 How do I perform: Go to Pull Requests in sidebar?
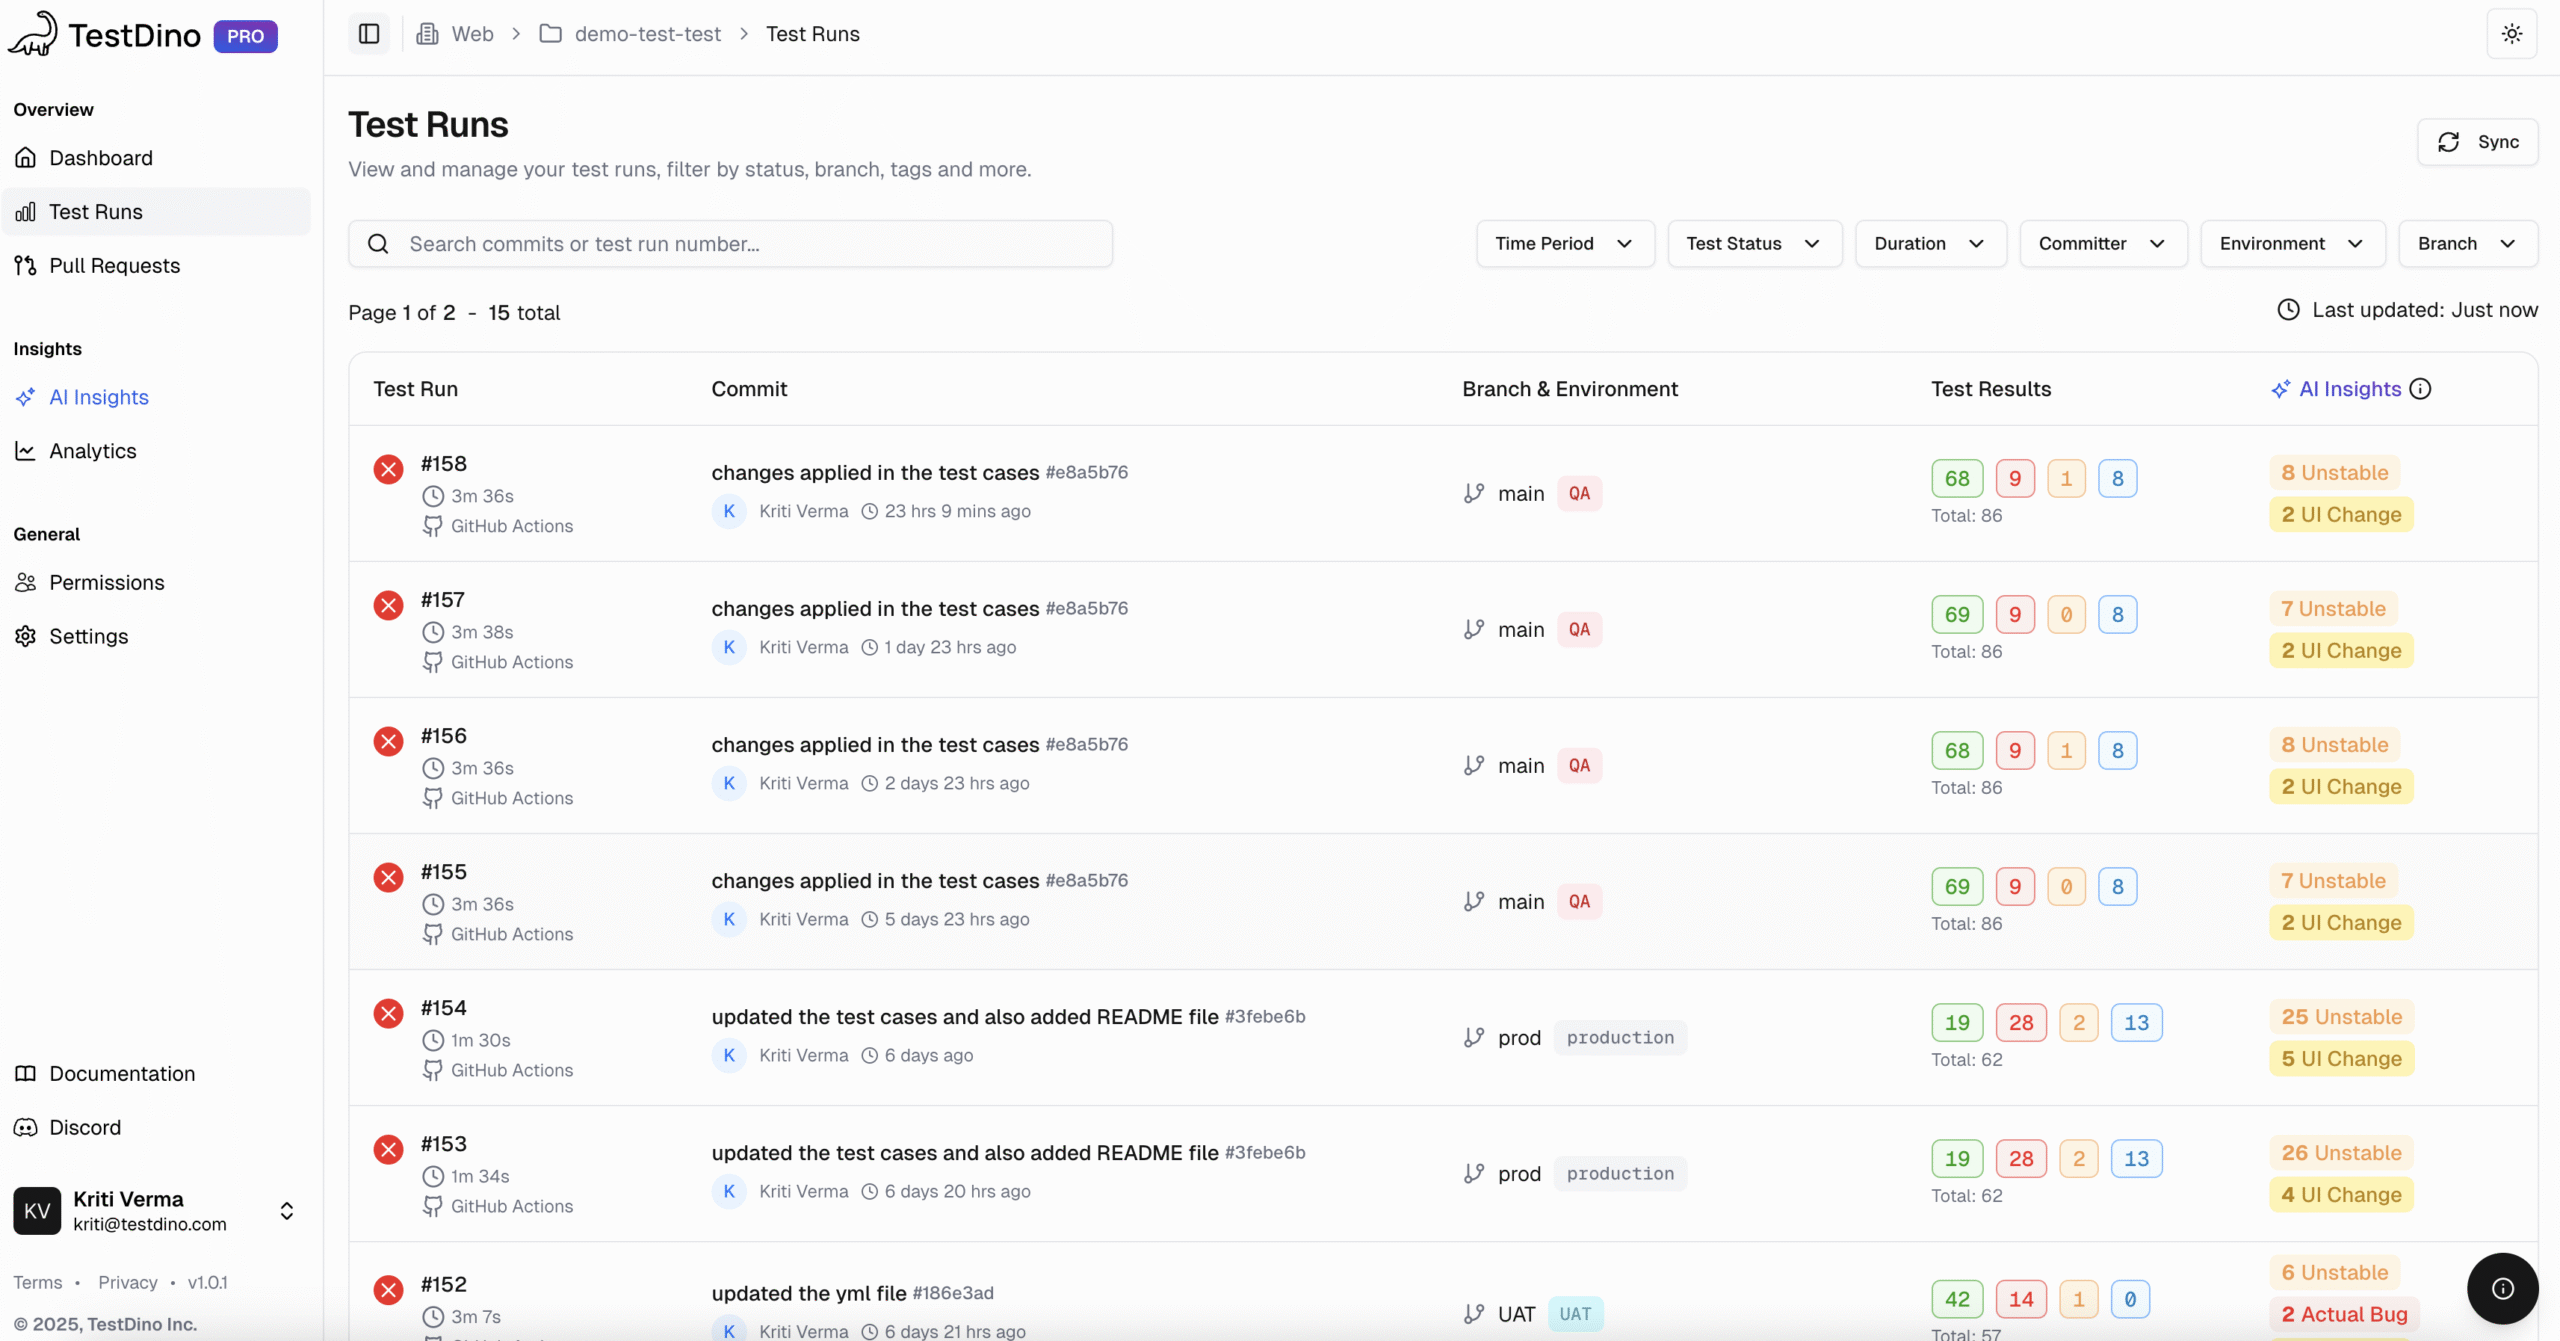tap(114, 266)
